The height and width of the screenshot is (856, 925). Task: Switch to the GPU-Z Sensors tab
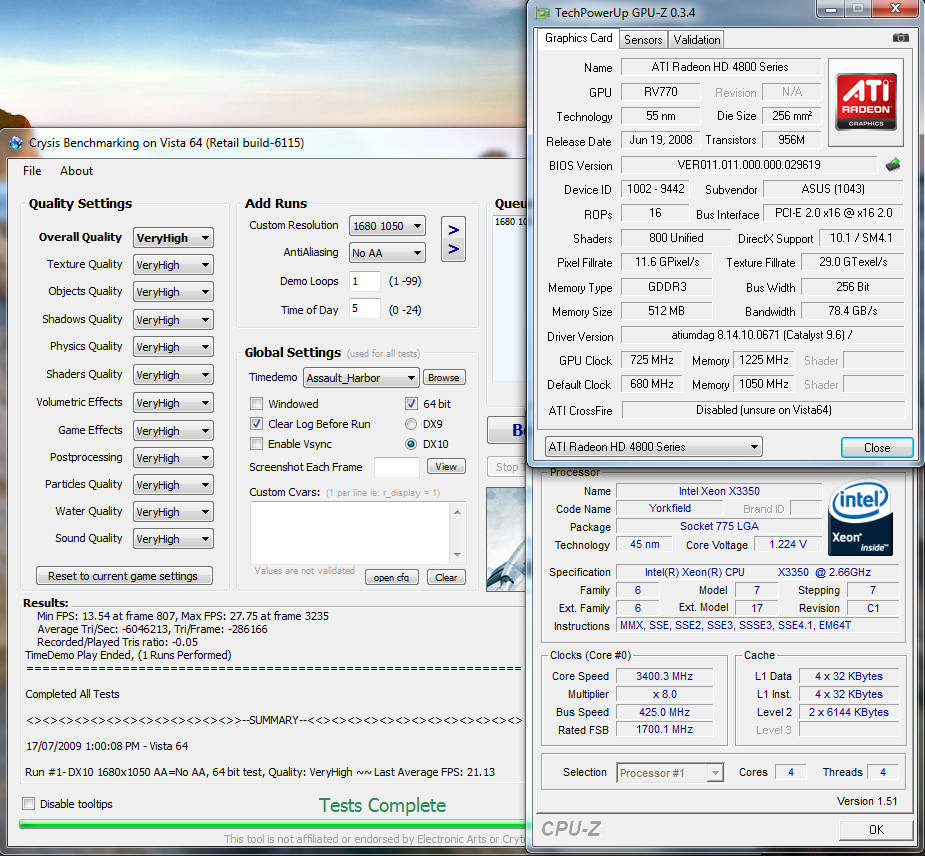(643, 40)
